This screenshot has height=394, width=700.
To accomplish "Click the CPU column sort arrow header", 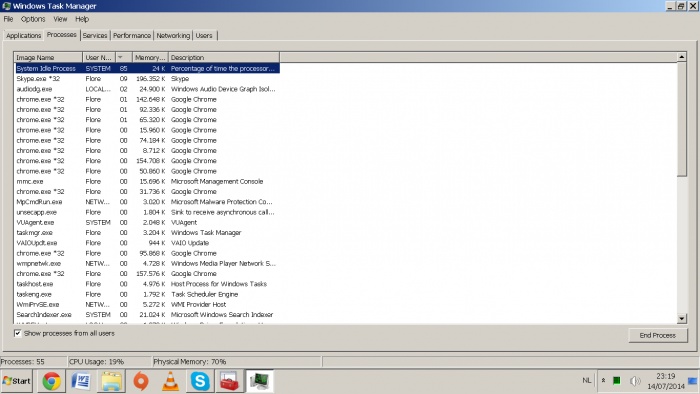I will [x=124, y=58].
